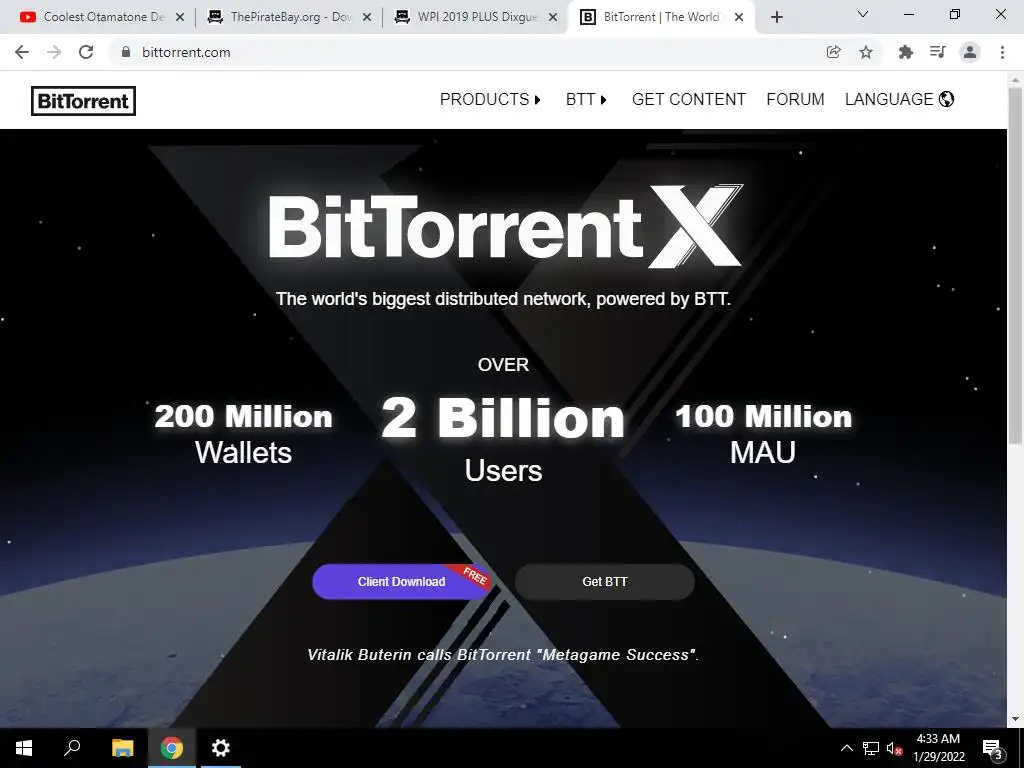Open the media control icon in toolbar

pyautogui.click(x=937, y=52)
